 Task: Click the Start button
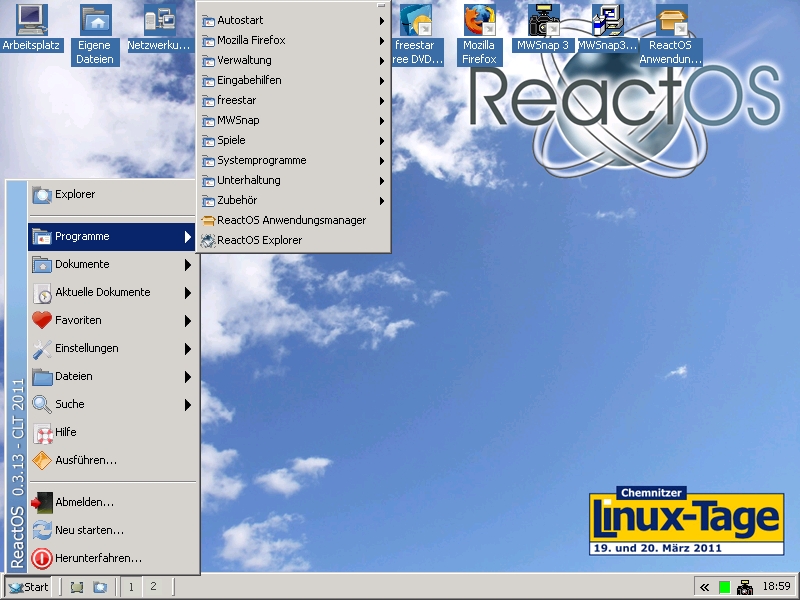[x=28, y=587]
